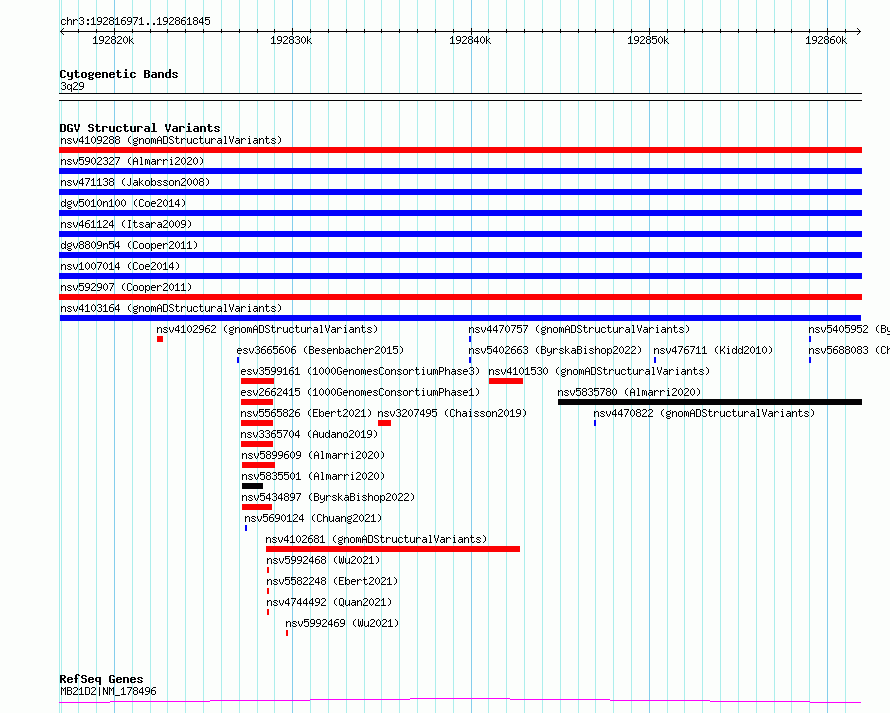Click the small red nsv4102962 feature block
Screen dimensions: 890x713
[x=160, y=339]
